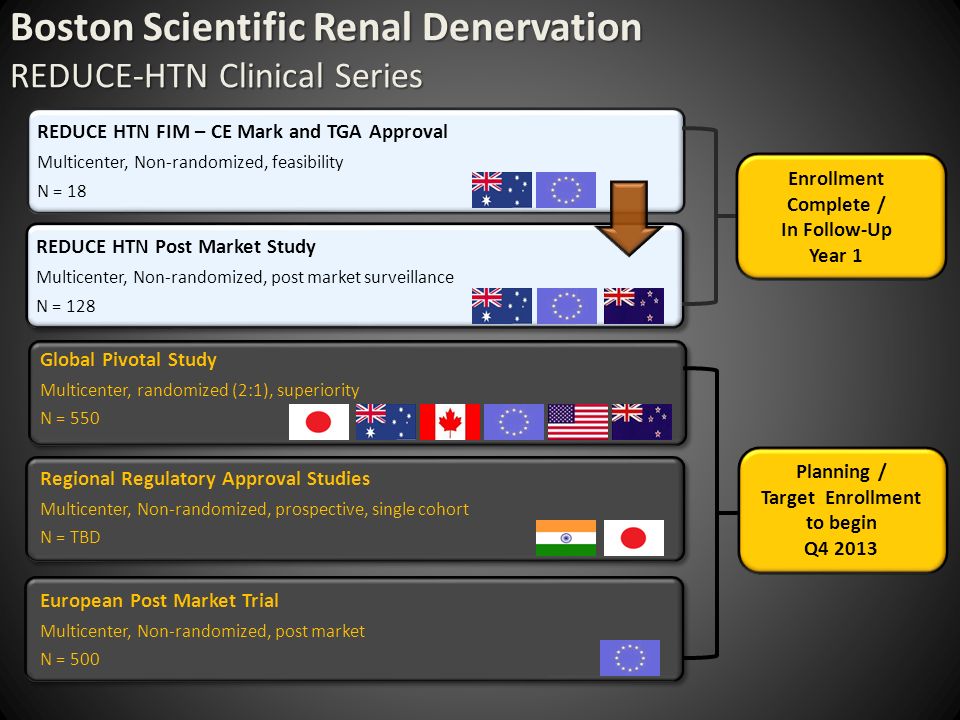Screen dimensions: 960x720
Task: Click the New Zealand flag in the Global Pivotal Study box
Action: (x=642, y=422)
